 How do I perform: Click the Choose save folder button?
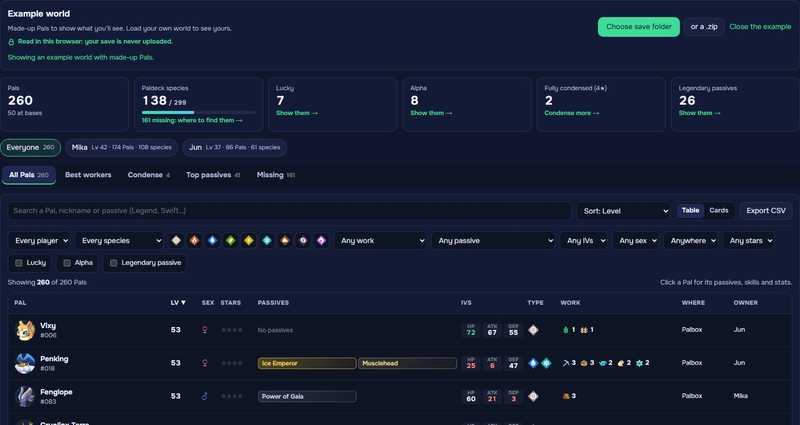[x=638, y=27]
